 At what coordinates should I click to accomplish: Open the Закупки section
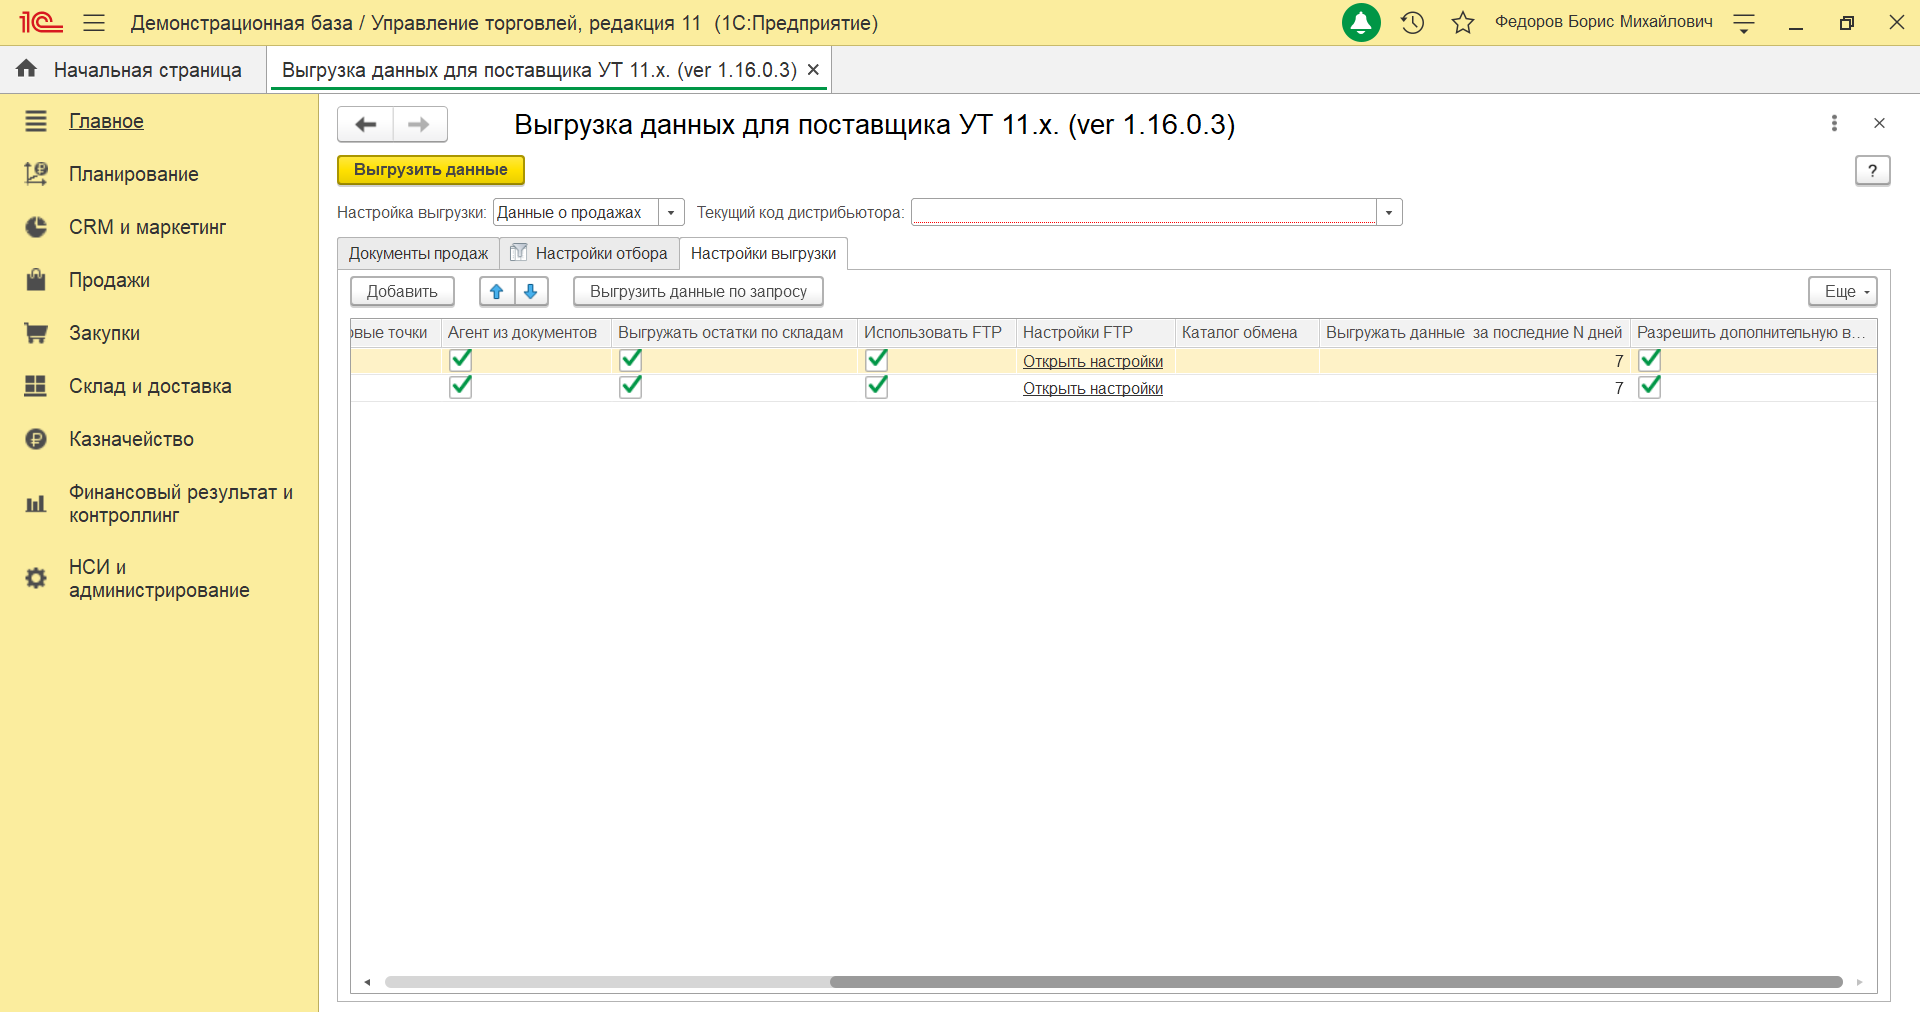(104, 333)
